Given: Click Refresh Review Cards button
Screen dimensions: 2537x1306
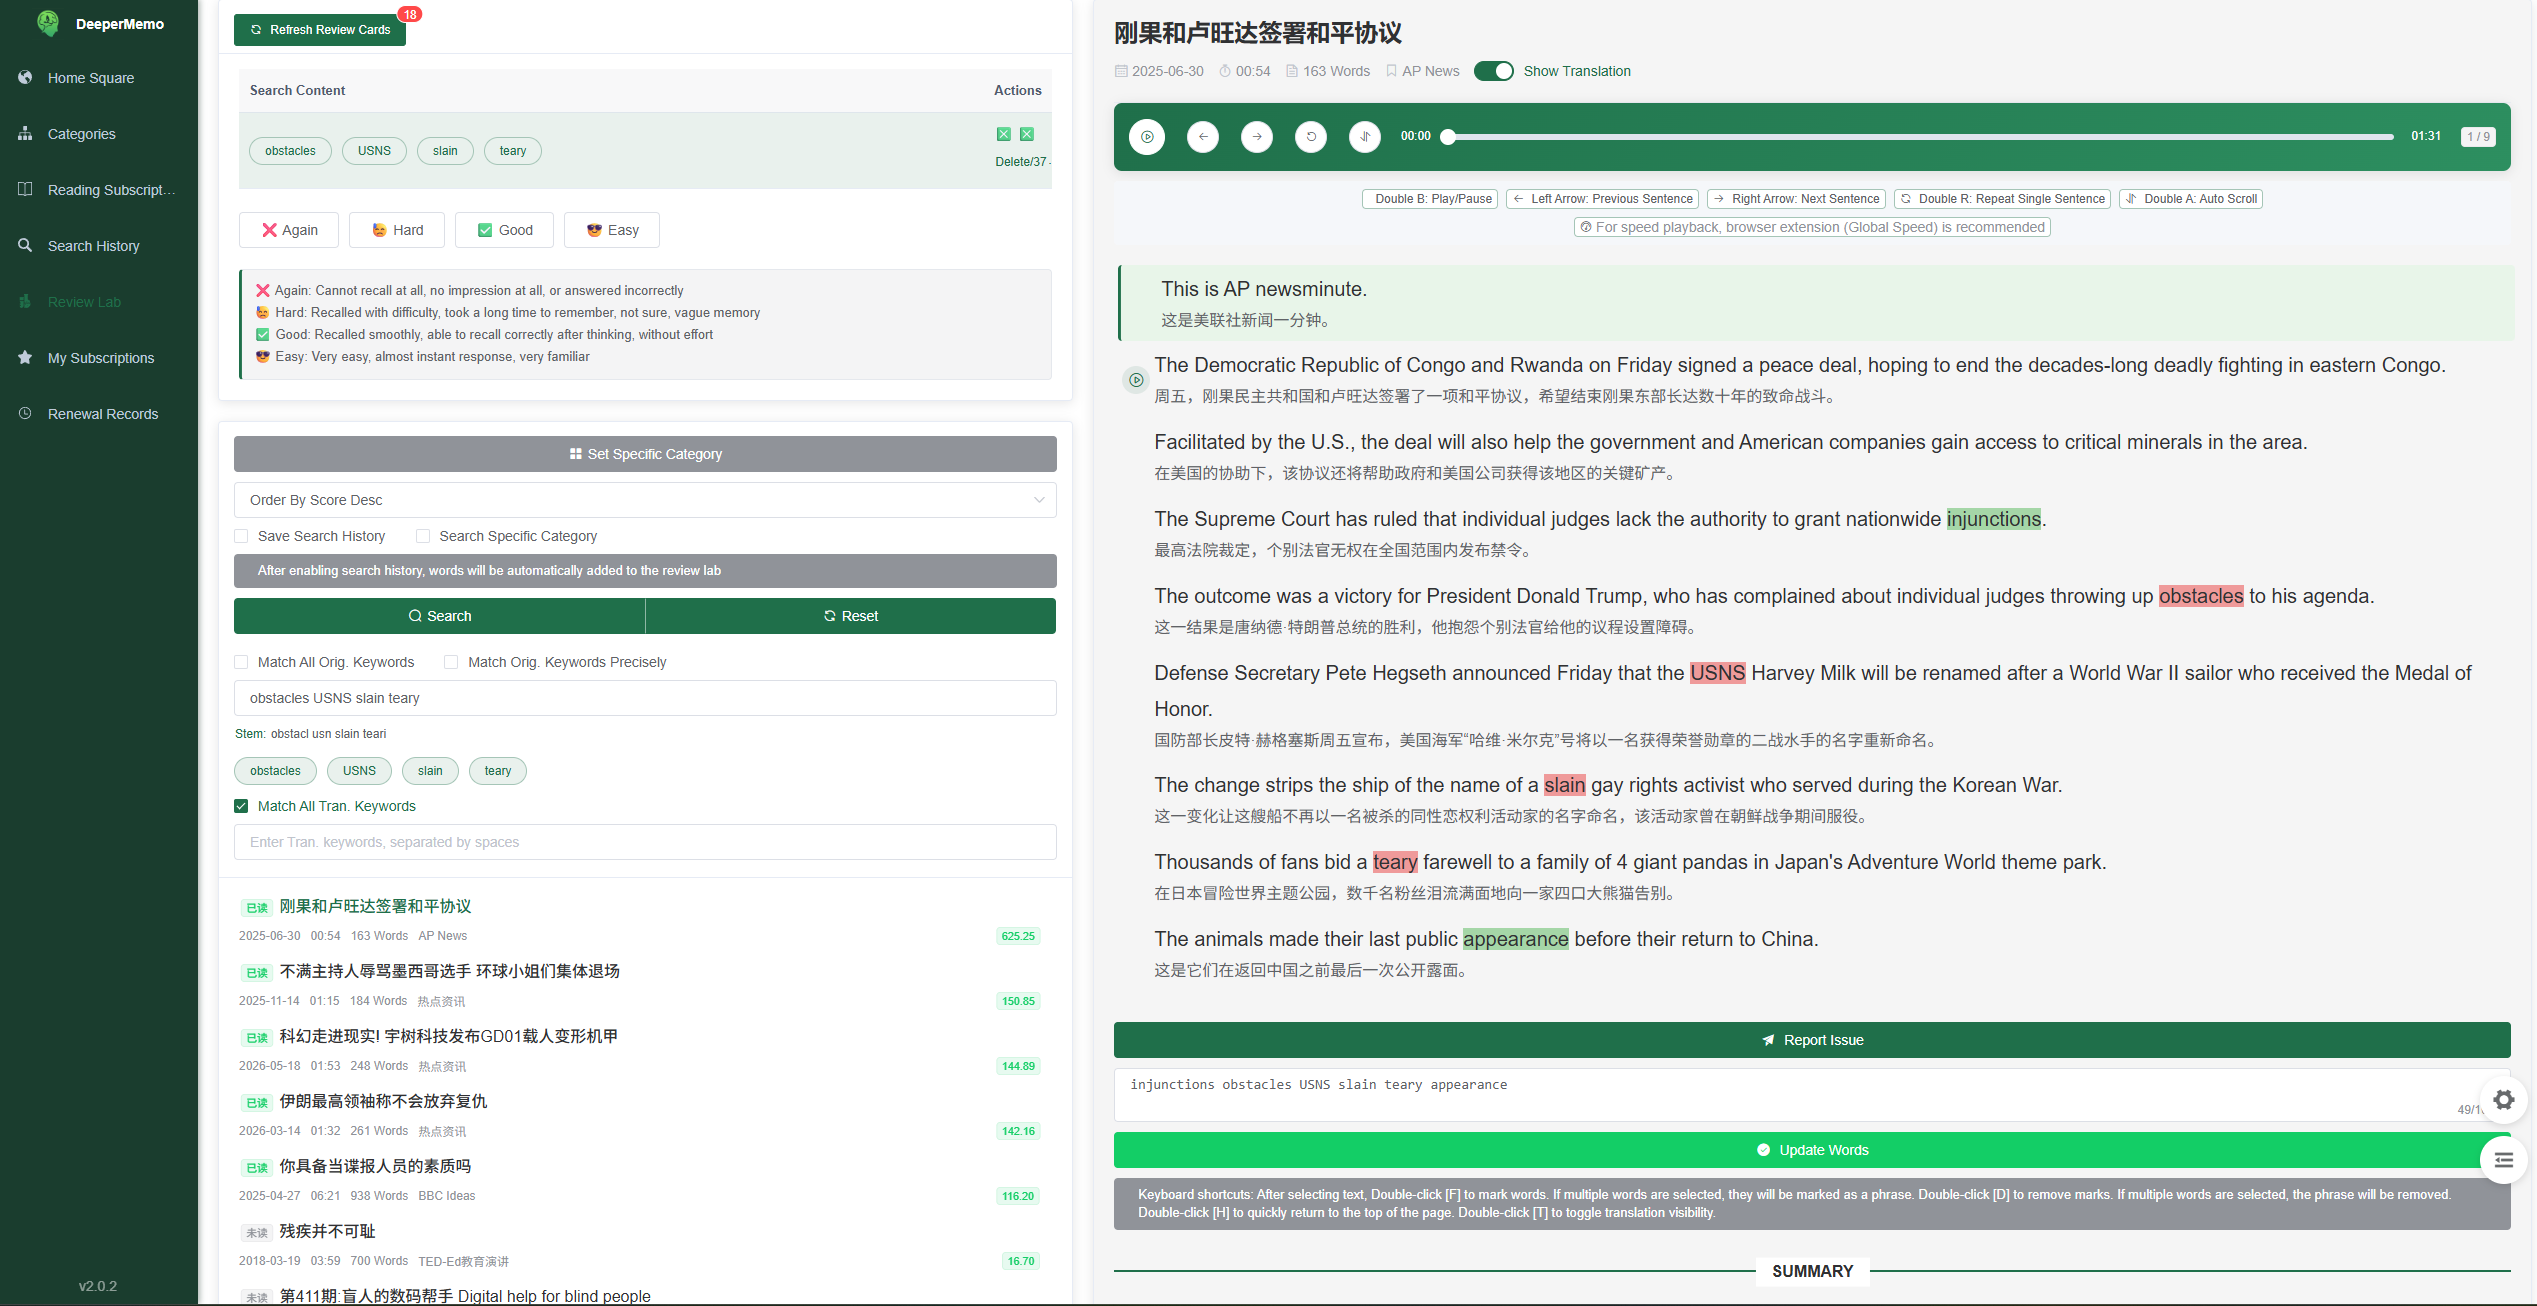Looking at the screenshot, I should (320, 30).
